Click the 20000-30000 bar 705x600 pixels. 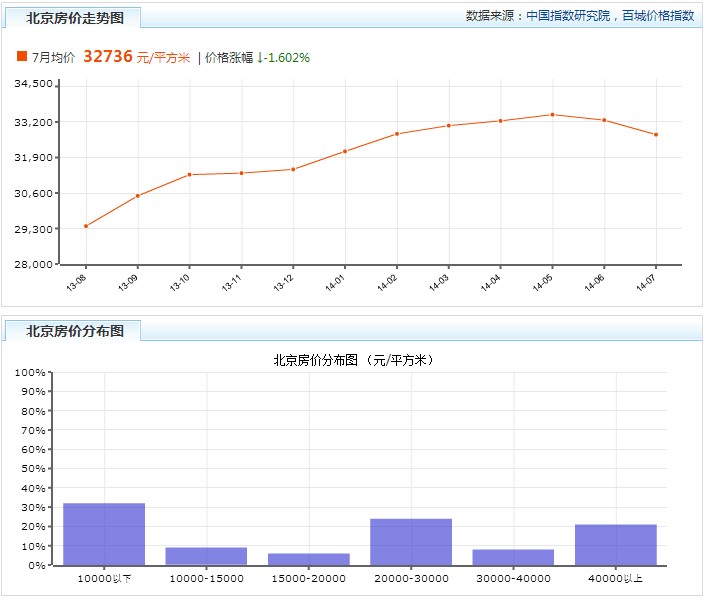click(x=411, y=542)
